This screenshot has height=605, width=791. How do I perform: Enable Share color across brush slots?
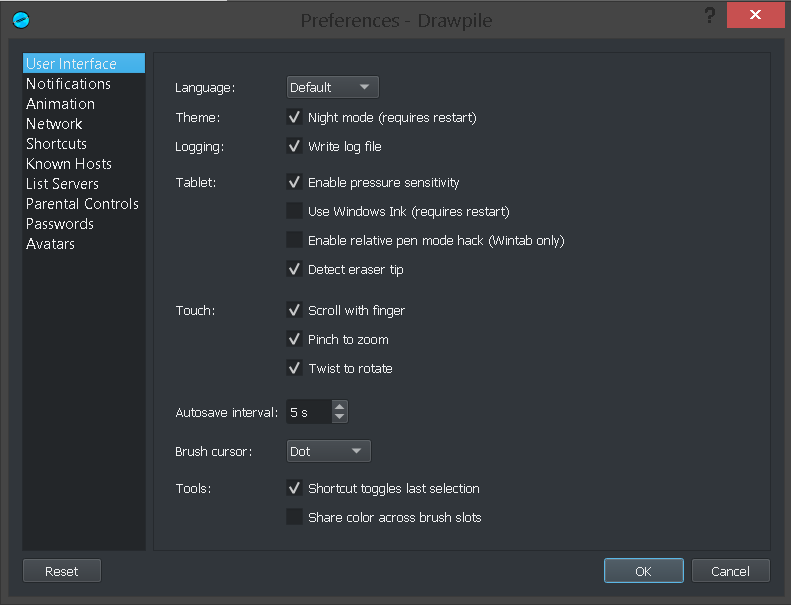tap(295, 517)
